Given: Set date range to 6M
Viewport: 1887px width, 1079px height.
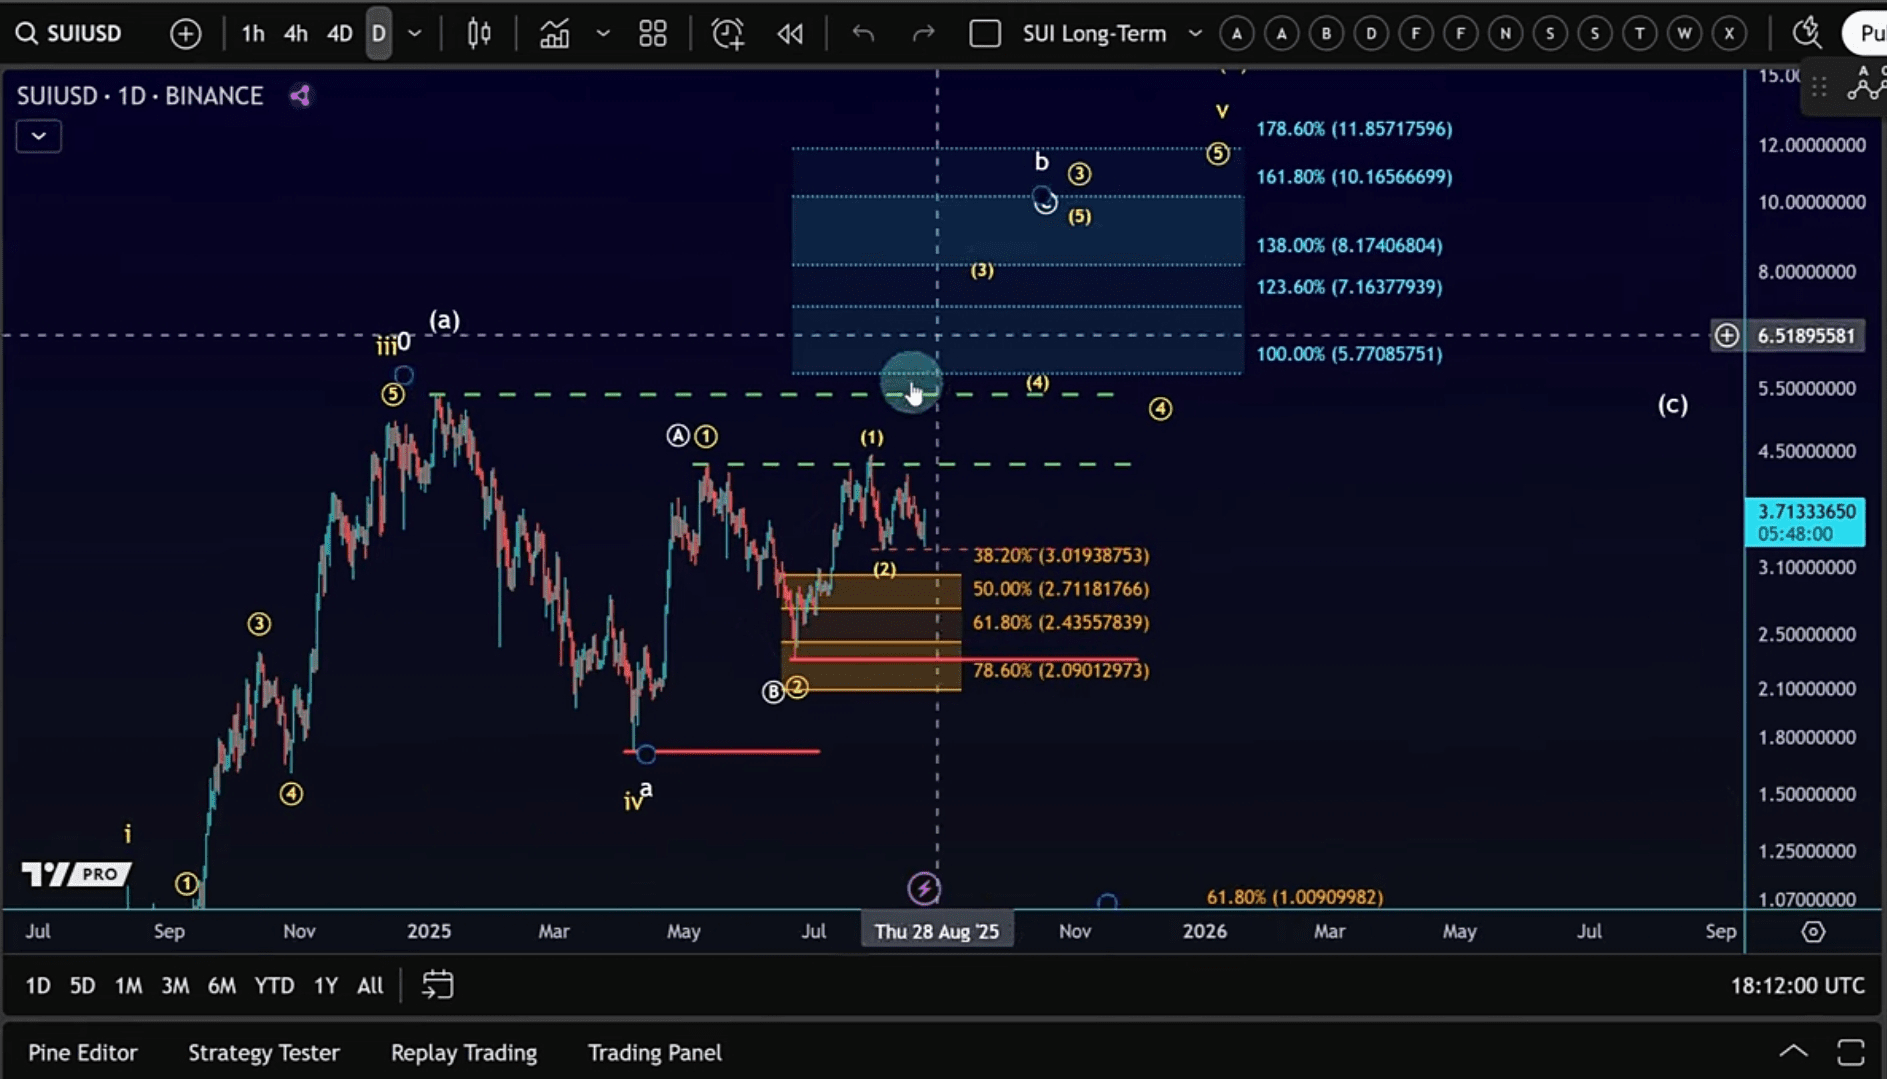Looking at the screenshot, I should coord(221,986).
